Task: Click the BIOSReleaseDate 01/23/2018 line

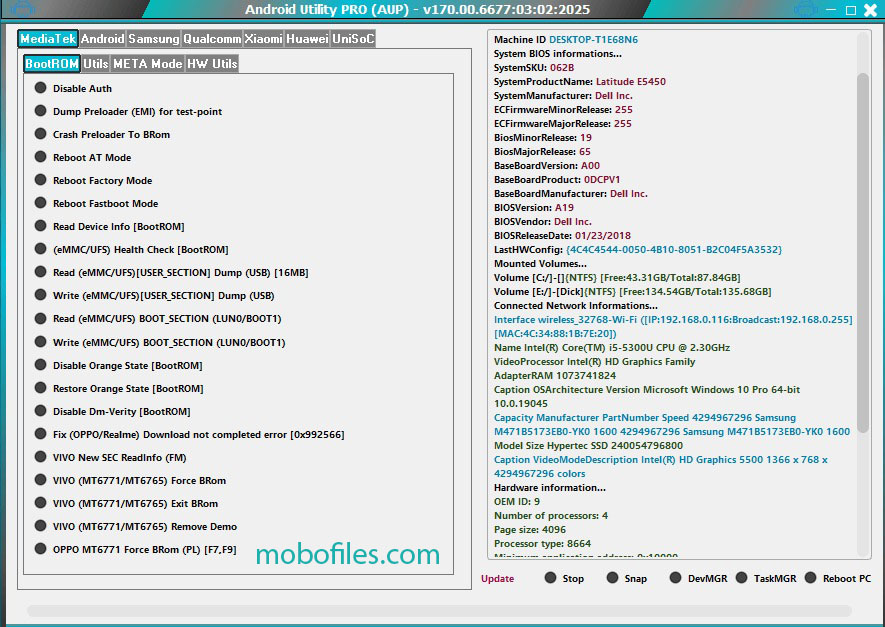Action: tap(562, 235)
